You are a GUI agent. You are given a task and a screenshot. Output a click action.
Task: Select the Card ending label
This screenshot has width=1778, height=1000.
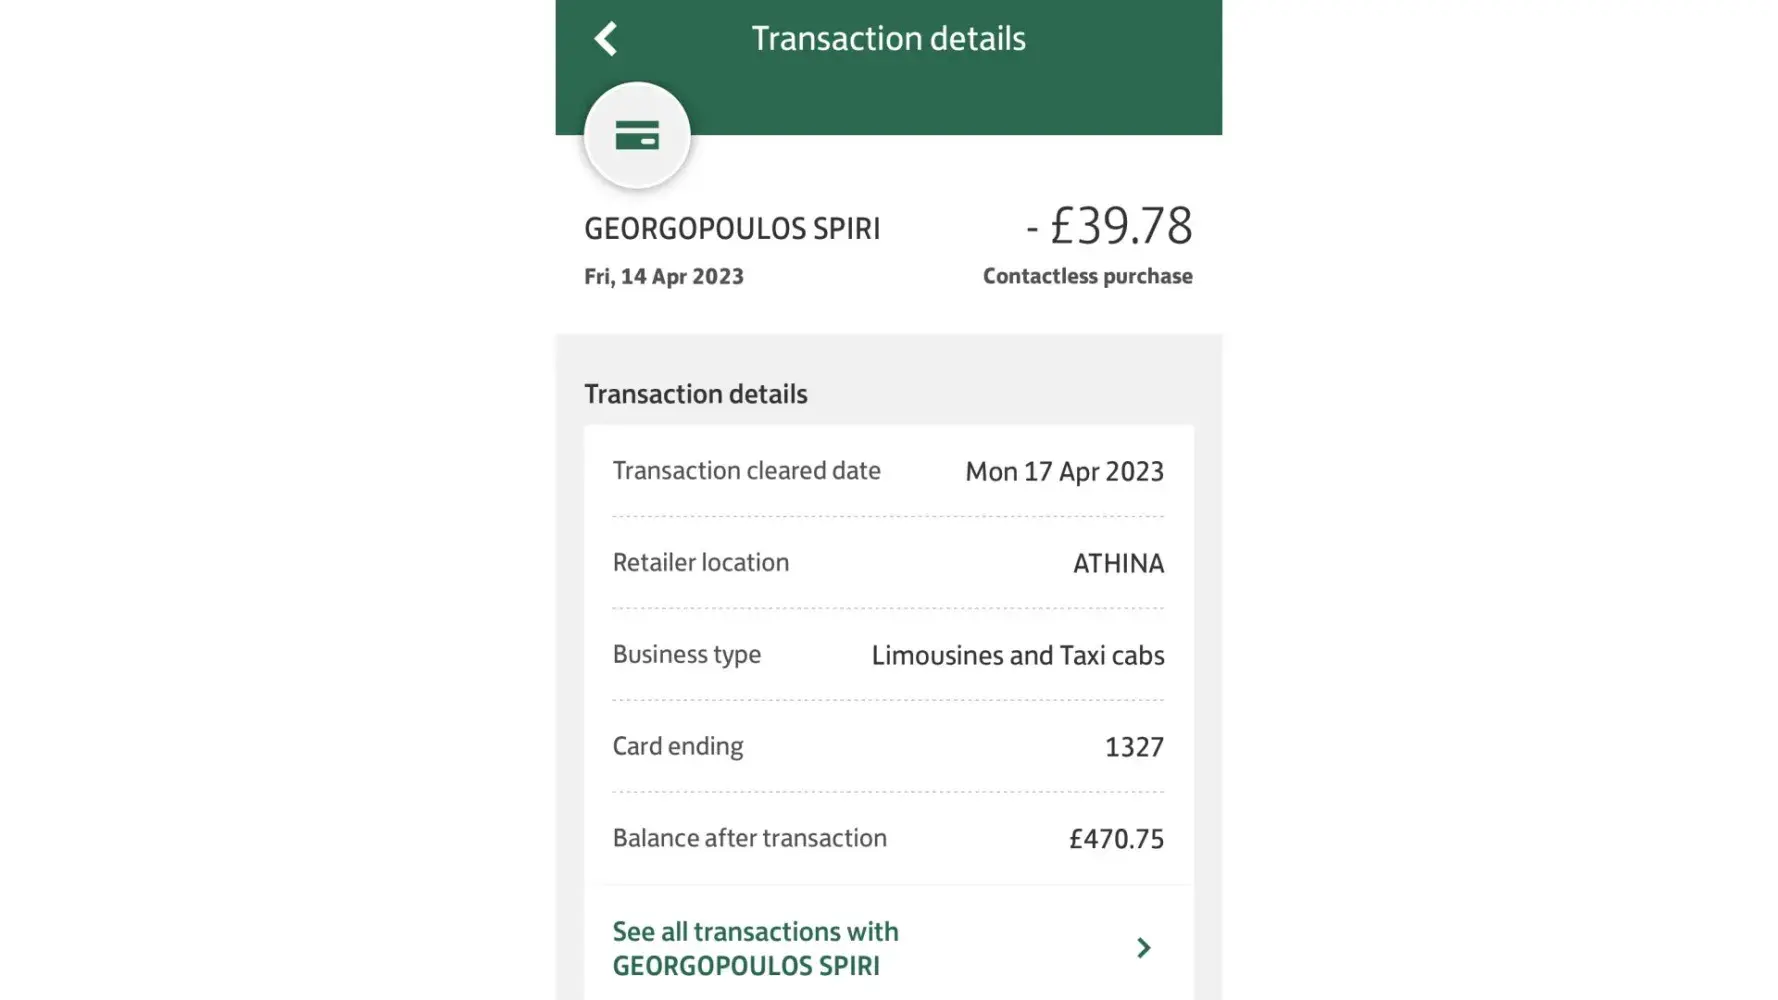point(678,747)
